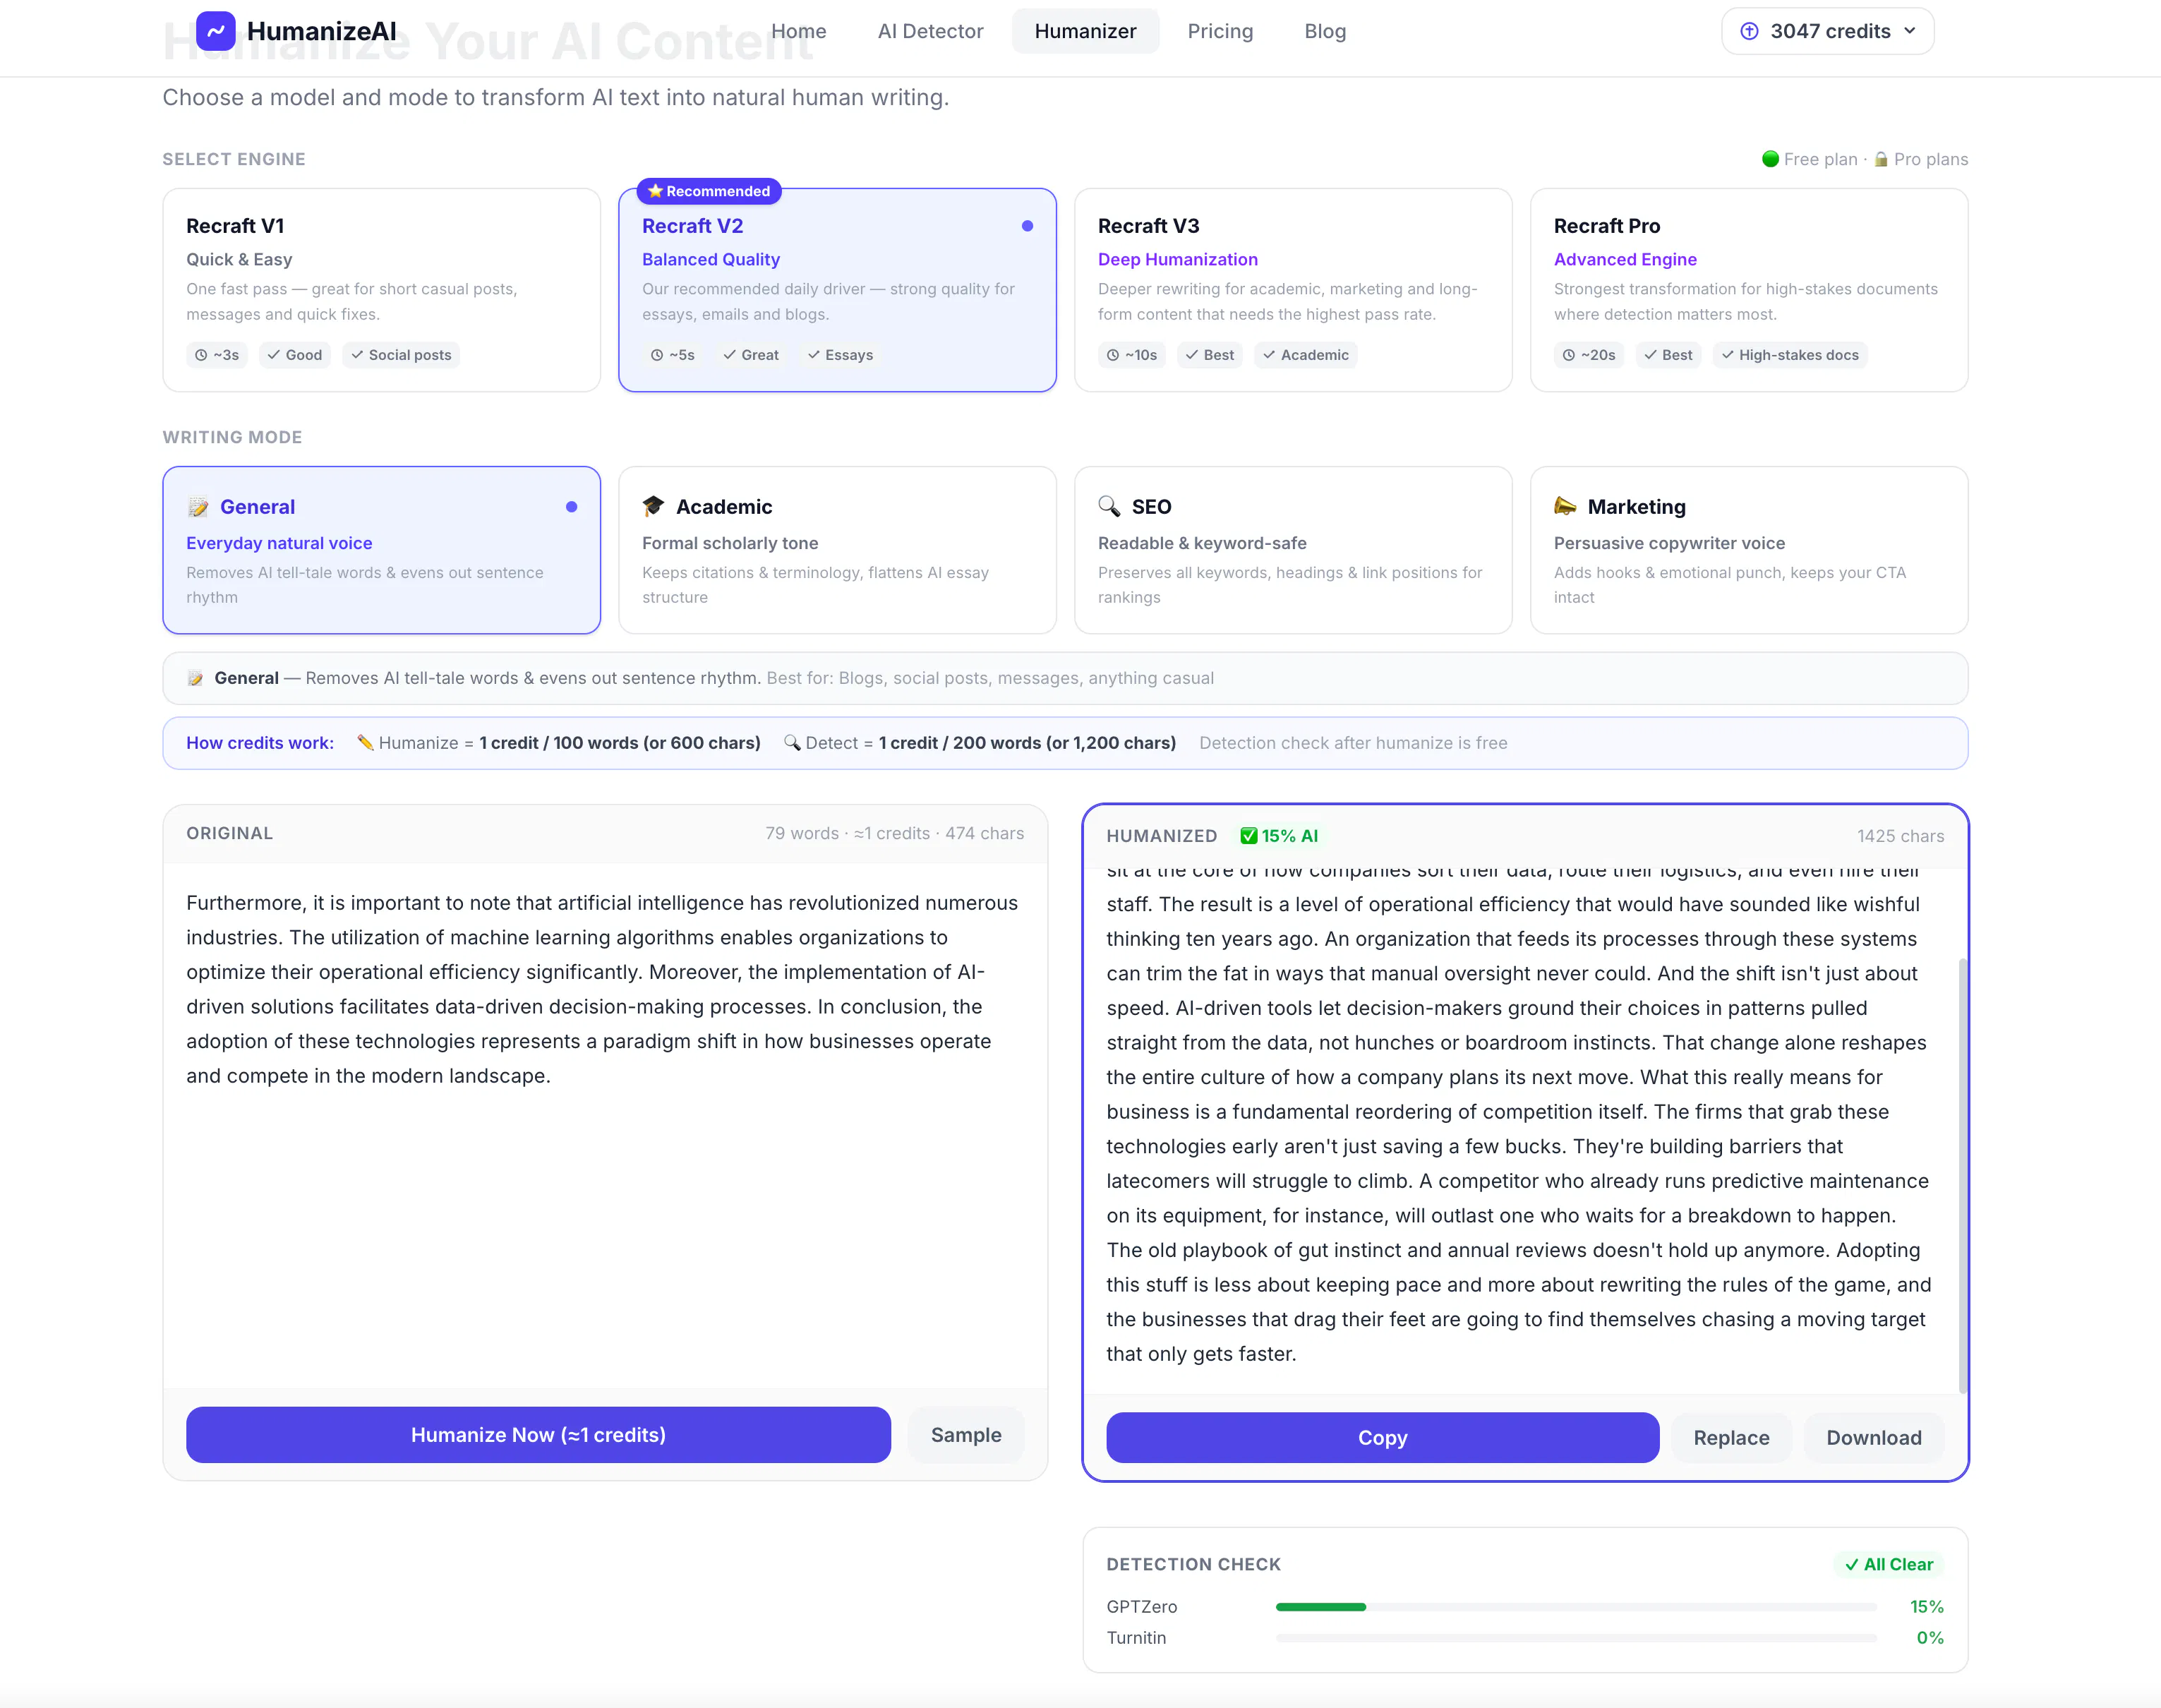The width and height of the screenshot is (2161, 1708).
Task: Click the credits circle-arrow icon
Action: pyautogui.click(x=1749, y=31)
